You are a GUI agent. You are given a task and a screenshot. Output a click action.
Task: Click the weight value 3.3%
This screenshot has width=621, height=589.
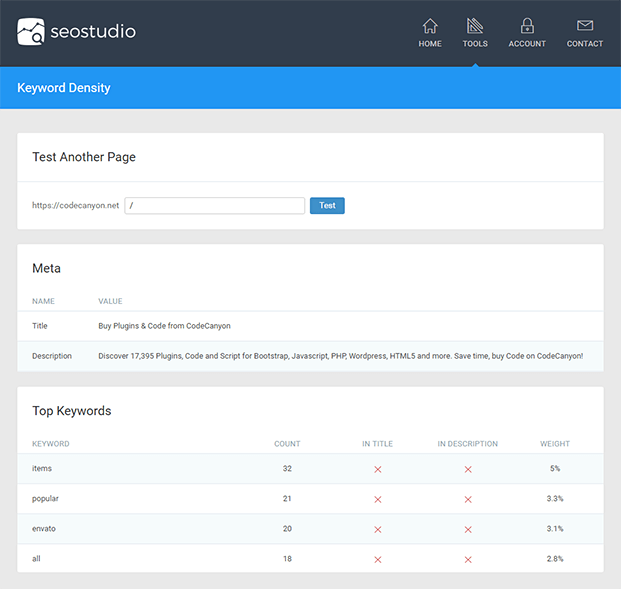coord(555,498)
